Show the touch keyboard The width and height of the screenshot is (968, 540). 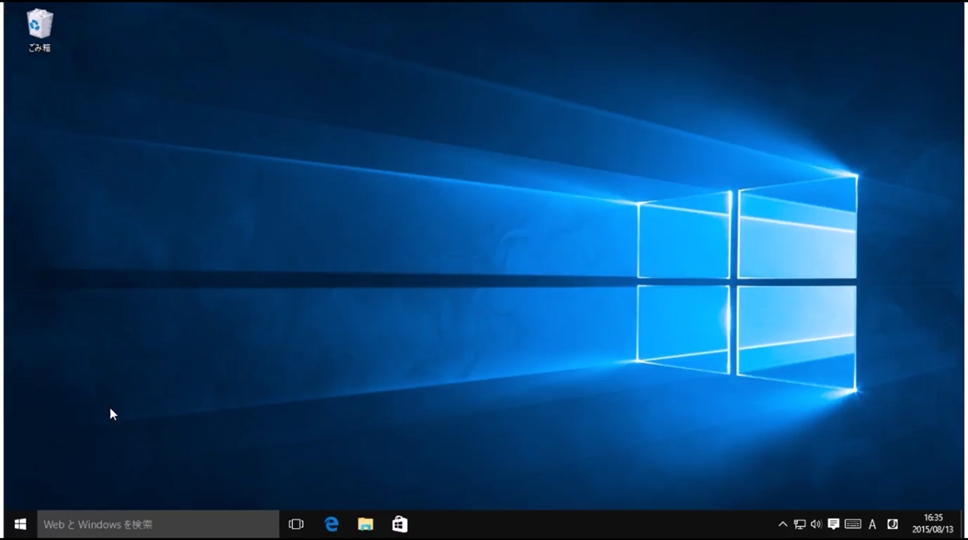[853, 524]
